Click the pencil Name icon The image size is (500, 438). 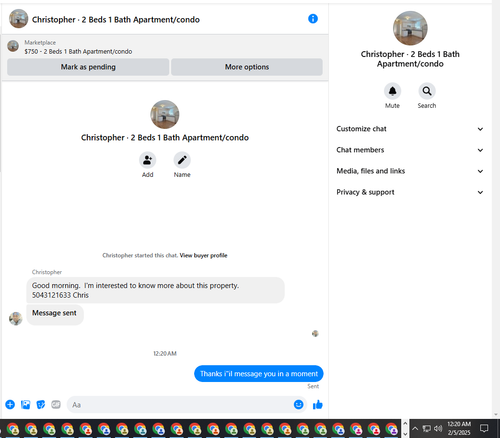[x=182, y=160]
